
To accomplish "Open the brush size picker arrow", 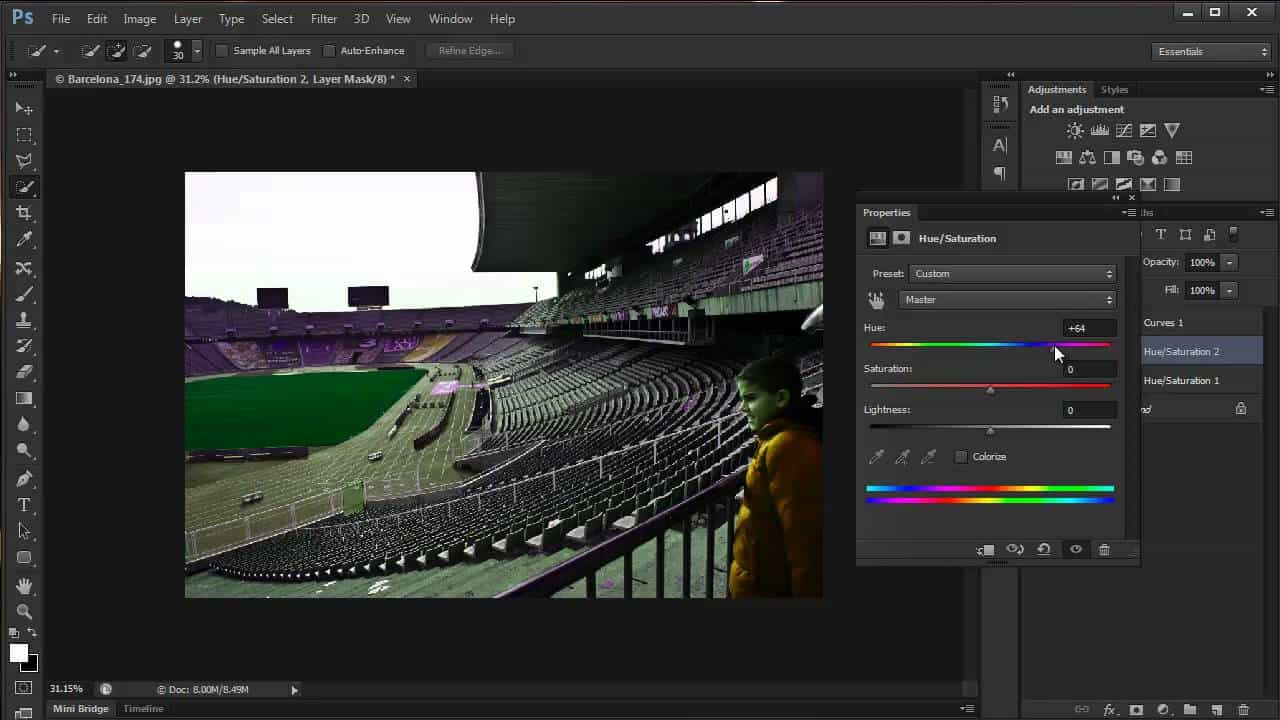I will point(197,51).
